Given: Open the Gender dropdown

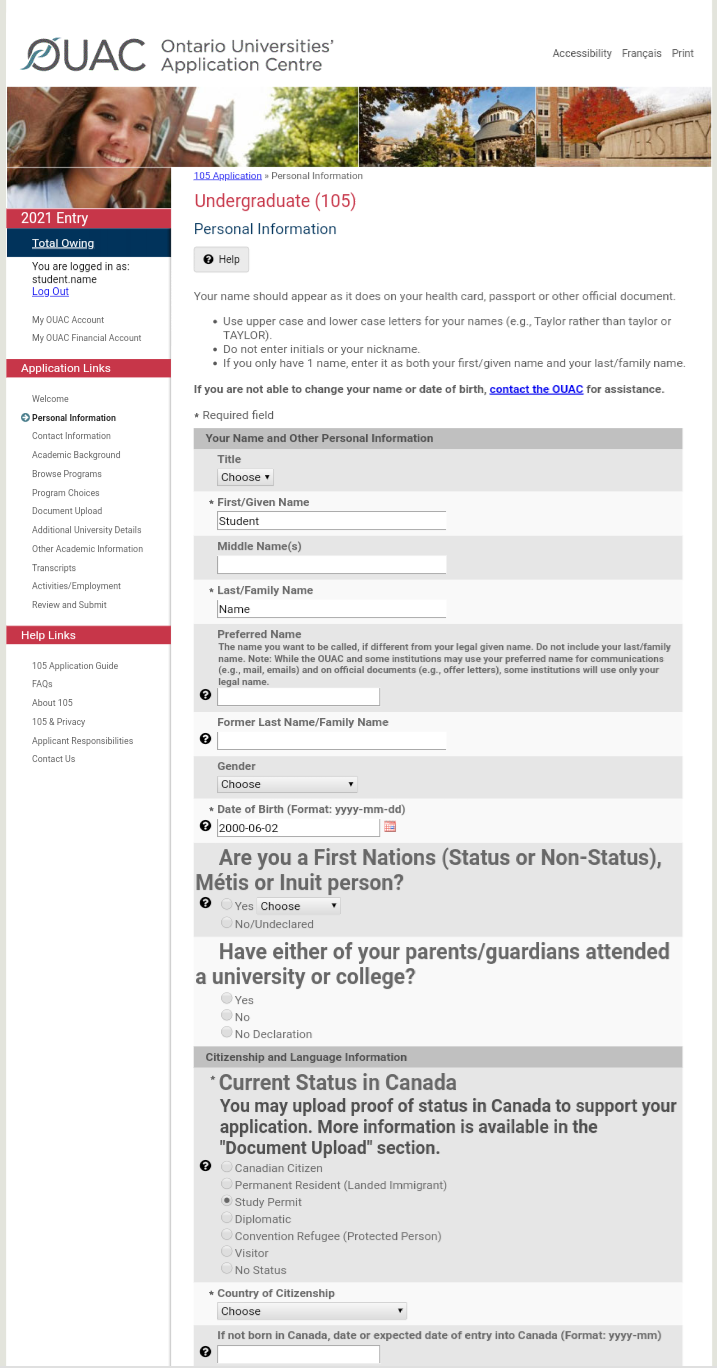Looking at the screenshot, I should tap(287, 784).
